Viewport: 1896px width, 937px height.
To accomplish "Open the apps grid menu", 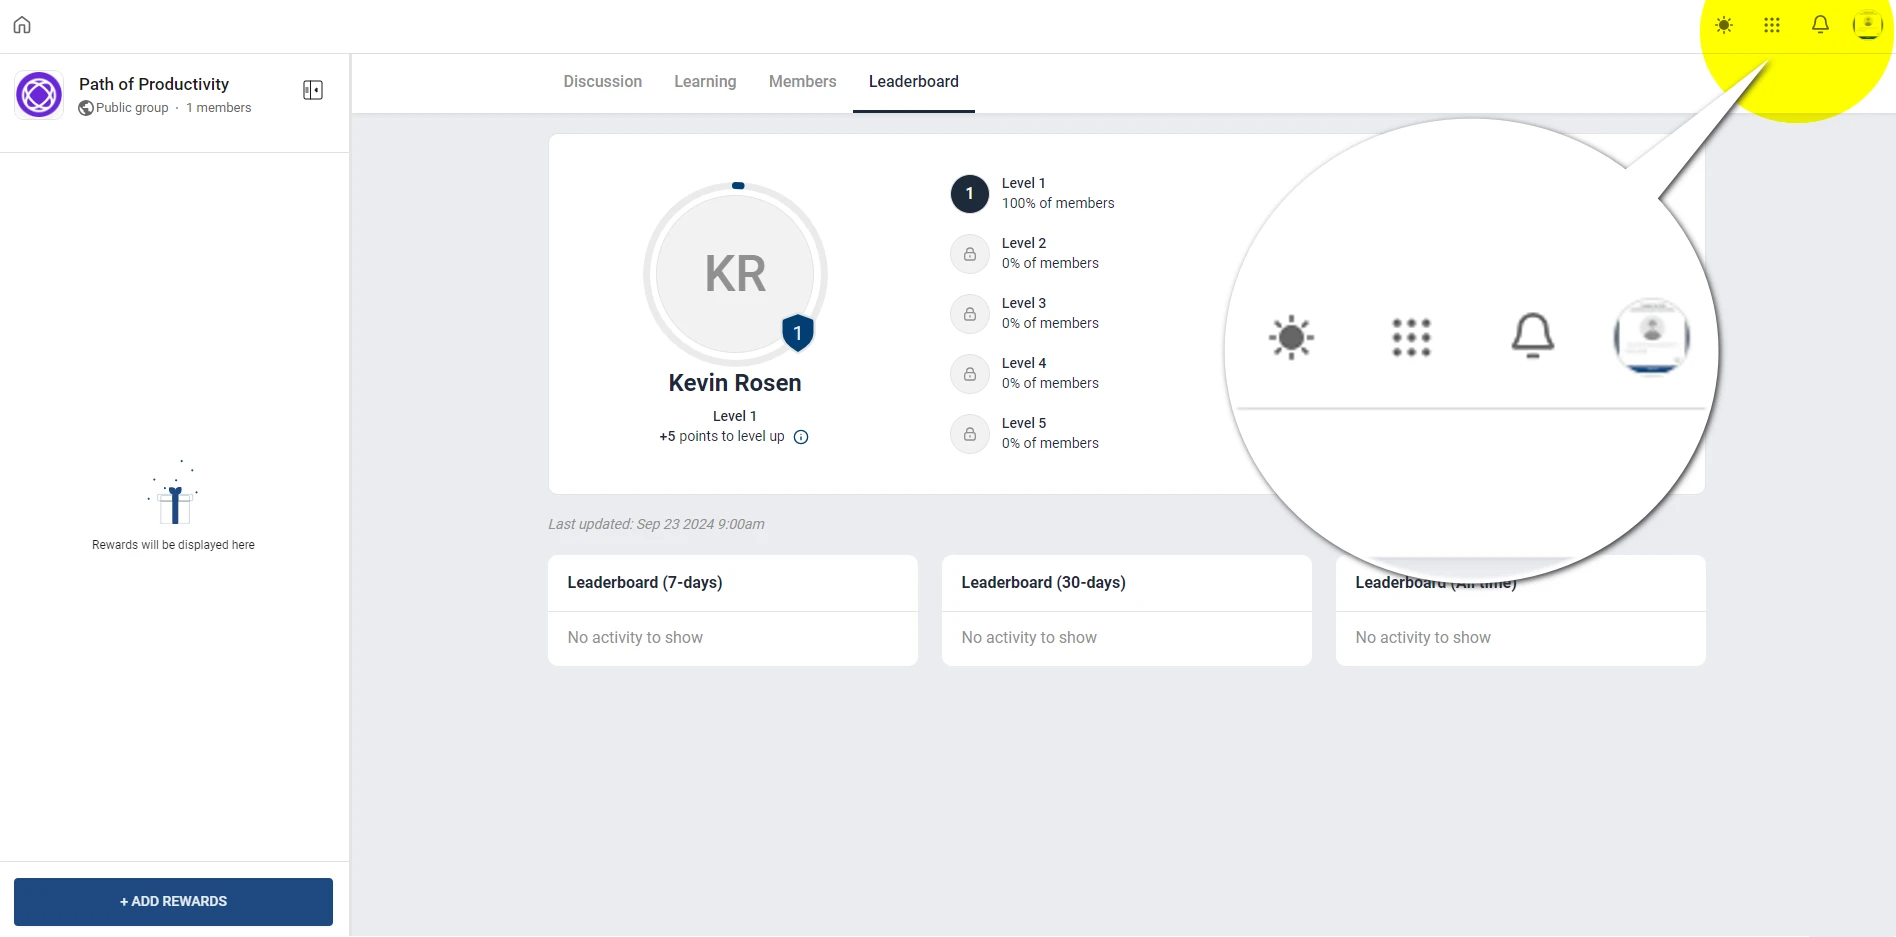I will (1772, 25).
